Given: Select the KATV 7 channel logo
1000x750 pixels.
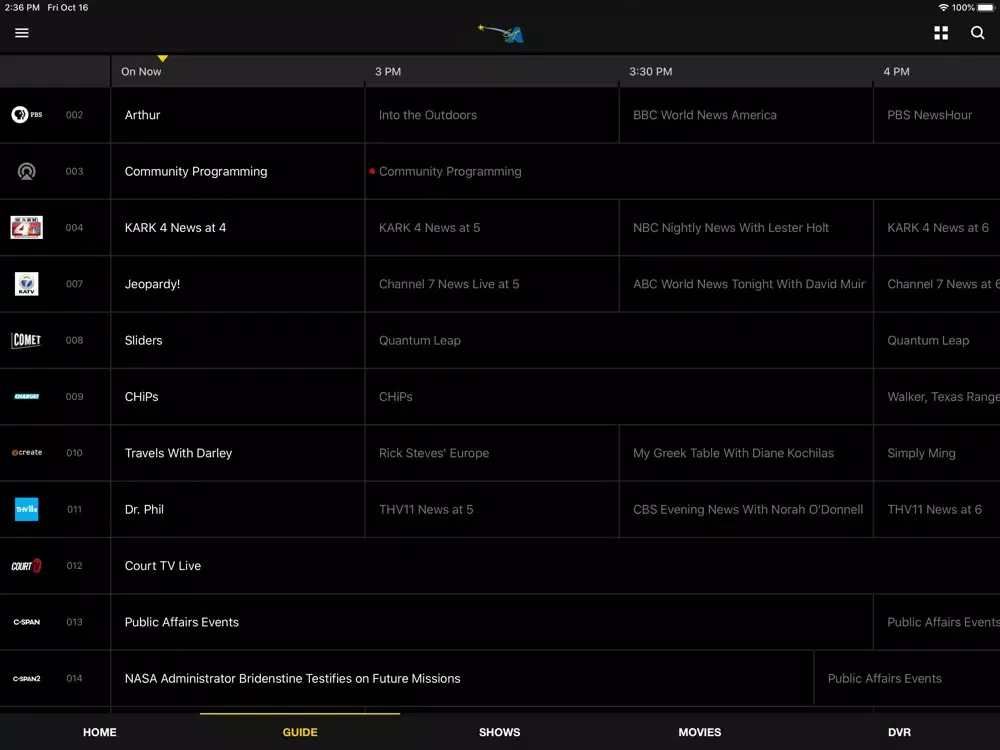Looking at the screenshot, I should (27, 284).
